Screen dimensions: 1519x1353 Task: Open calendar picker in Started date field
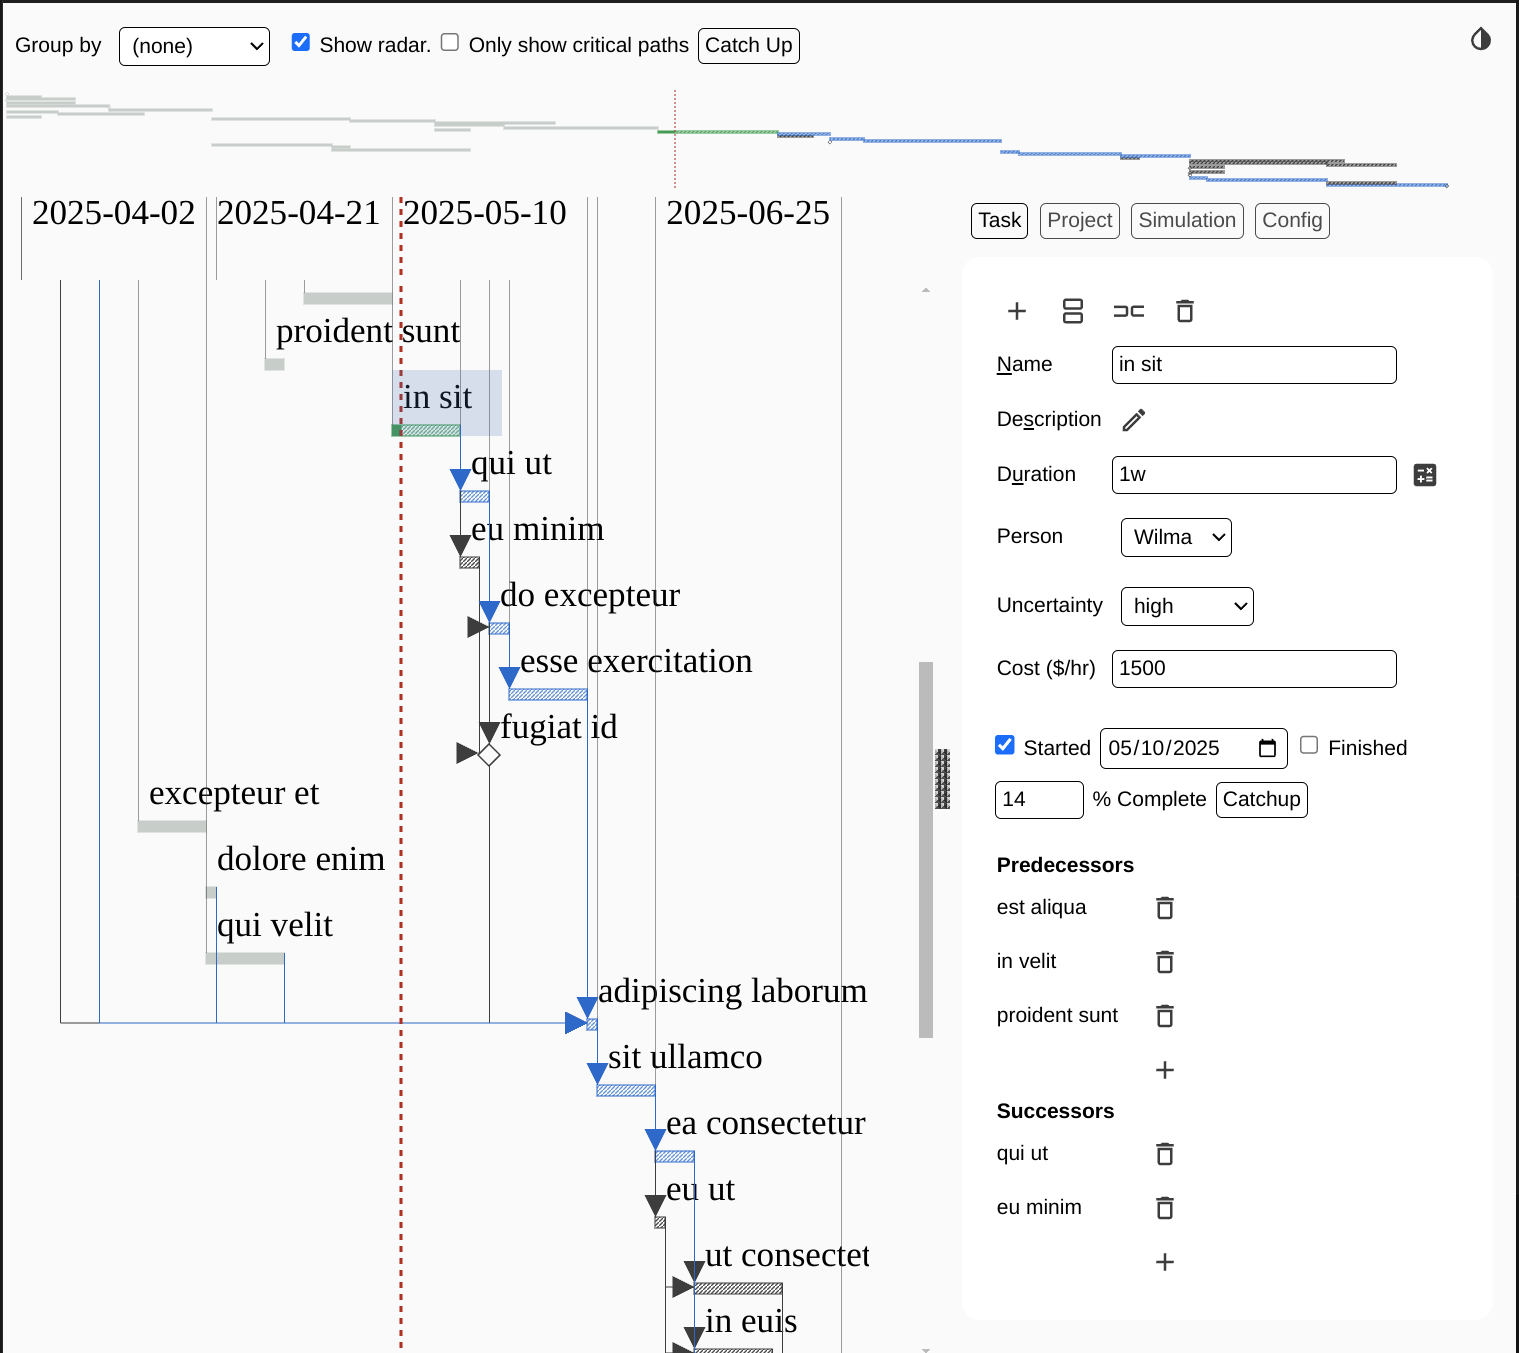pyautogui.click(x=1267, y=748)
